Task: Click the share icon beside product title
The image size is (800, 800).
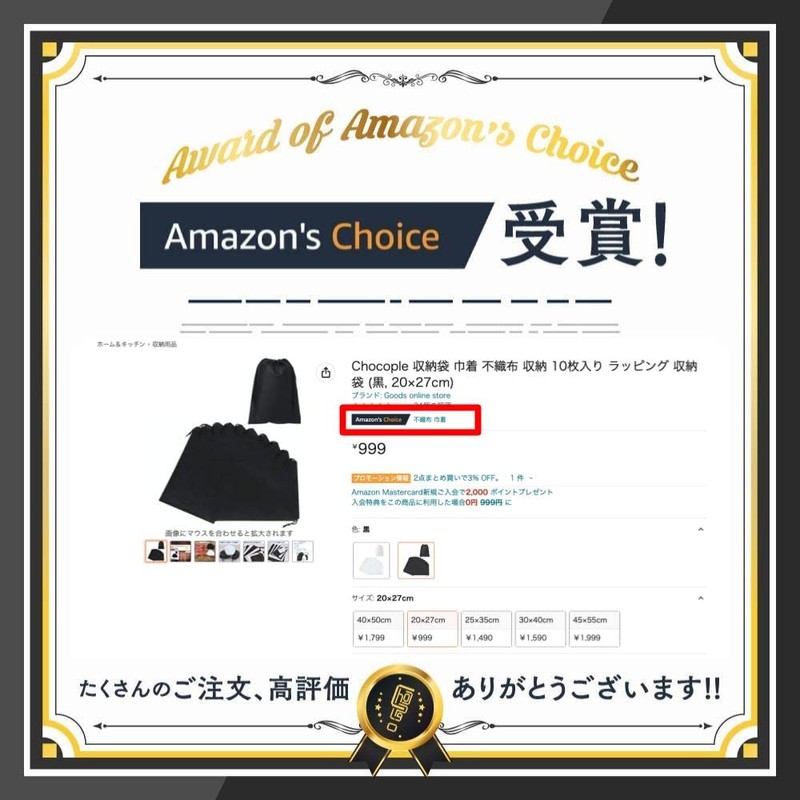Action: 326,372
